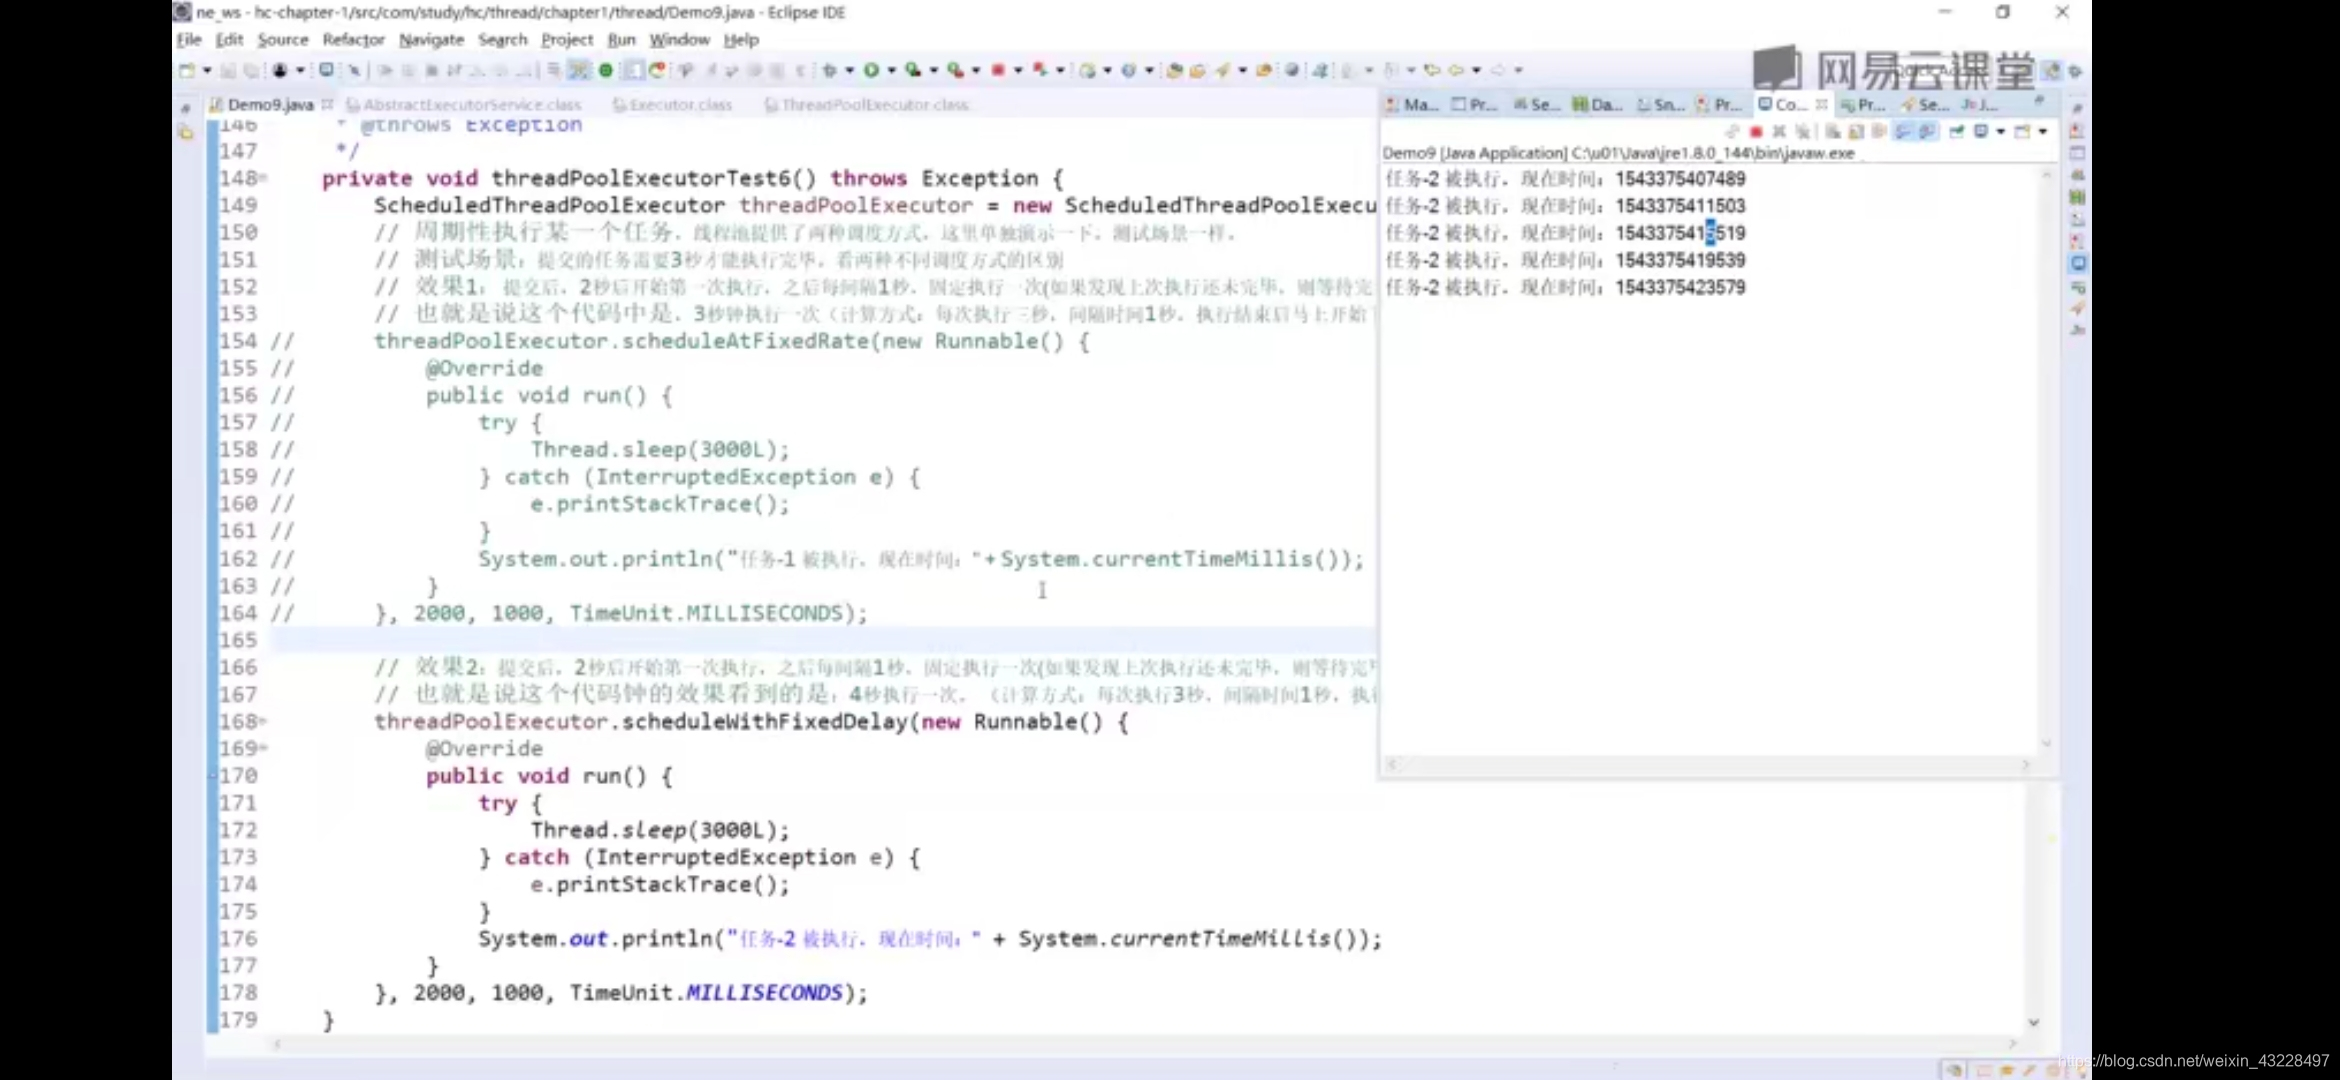2340x1080 pixels.
Task: Open the Window menu
Action: click(679, 39)
